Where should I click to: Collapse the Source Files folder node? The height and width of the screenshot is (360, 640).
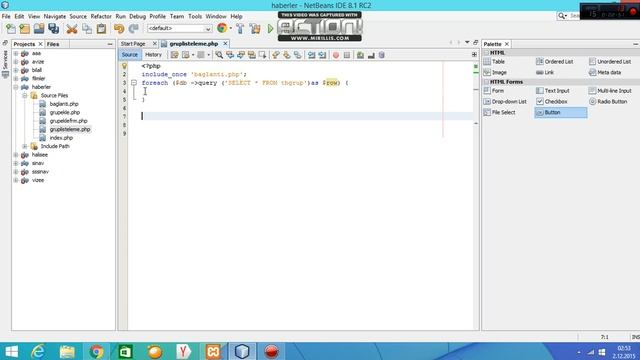(25, 96)
